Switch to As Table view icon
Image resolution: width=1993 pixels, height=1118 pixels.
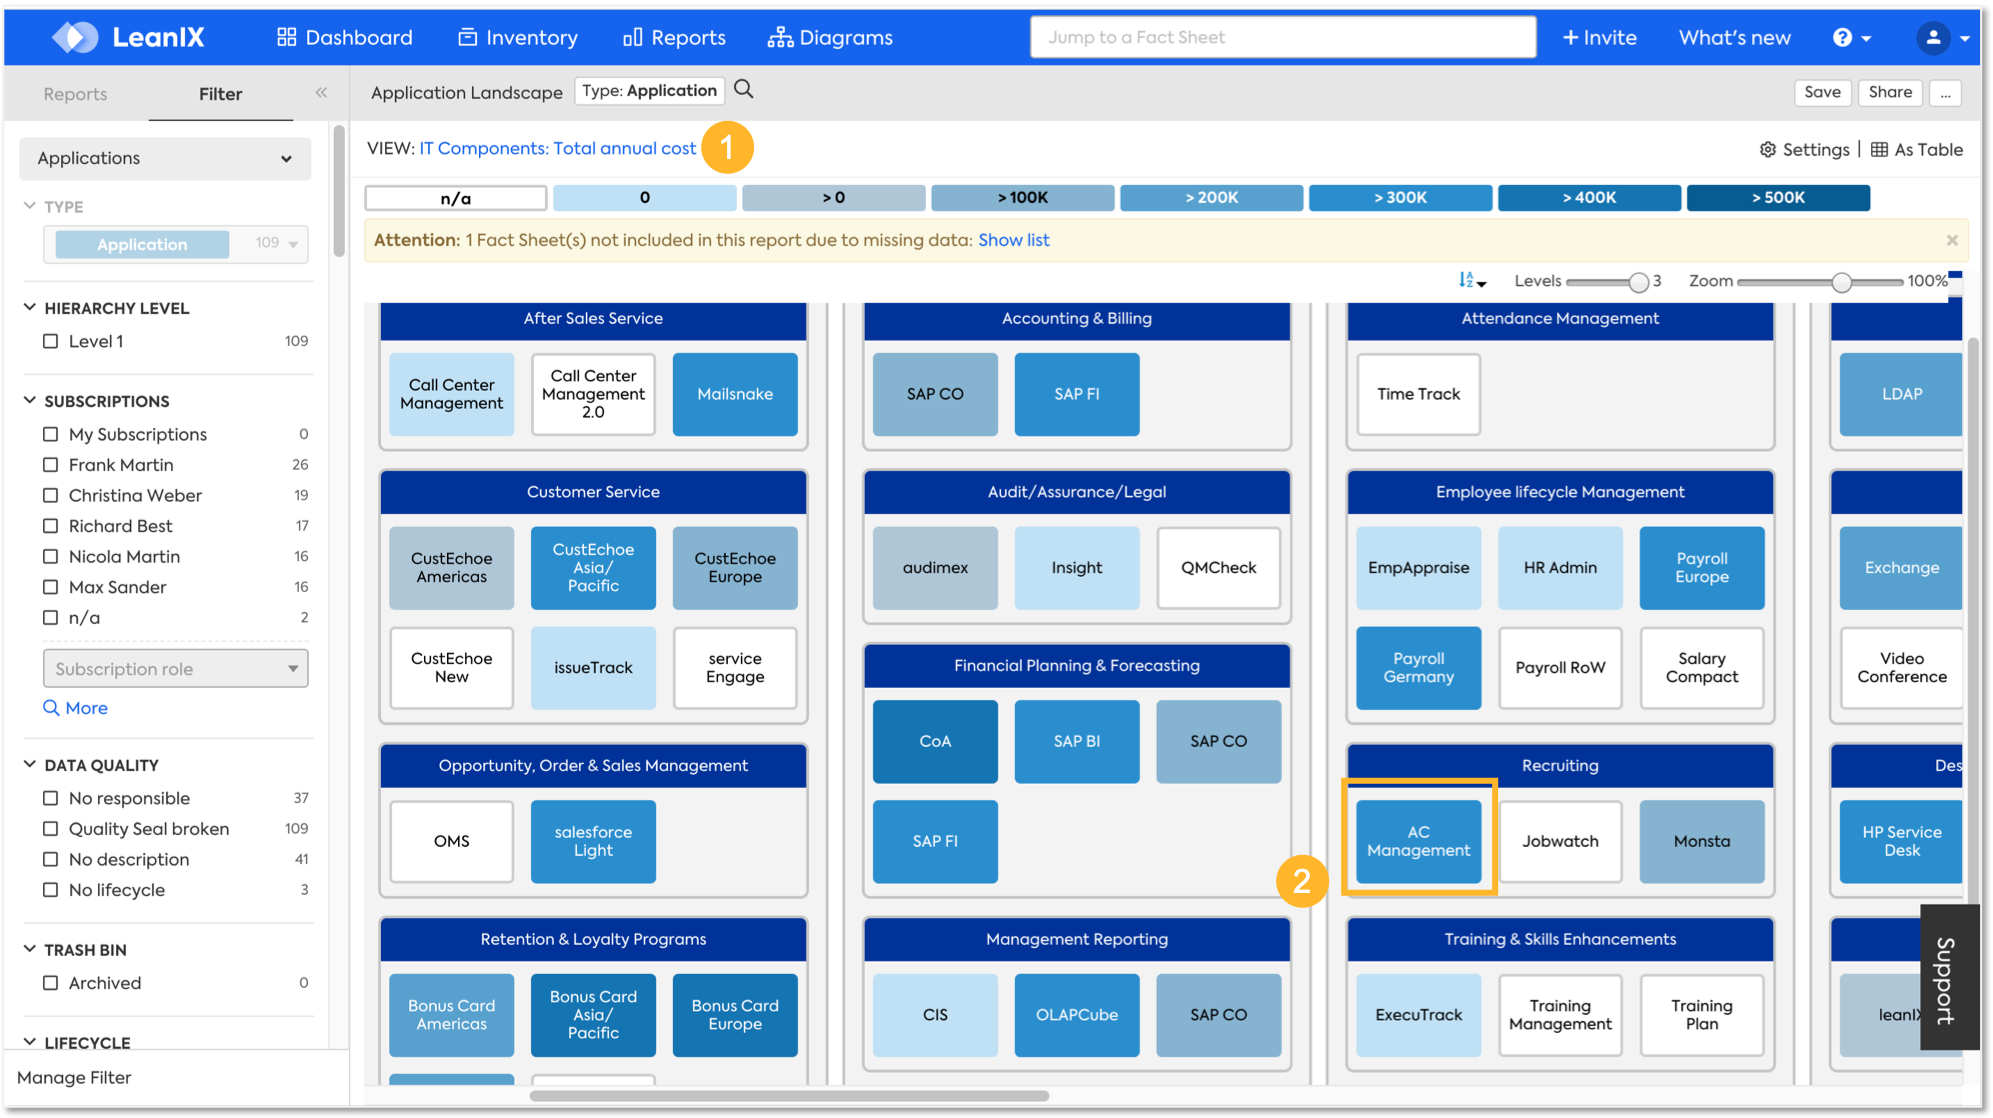[1879, 150]
